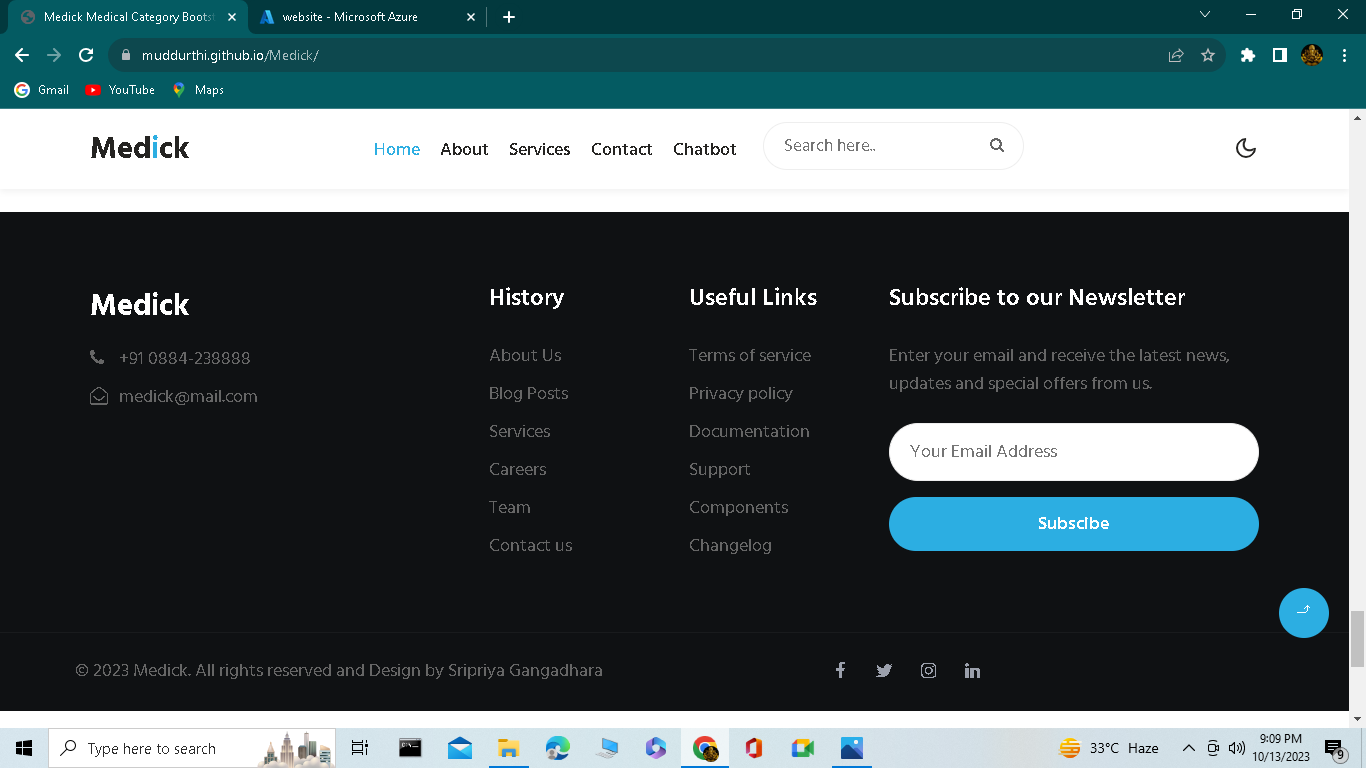The height and width of the screenshot is (768, 1366).
Task: Go to the Services navigation menu item
Action: 539,149
